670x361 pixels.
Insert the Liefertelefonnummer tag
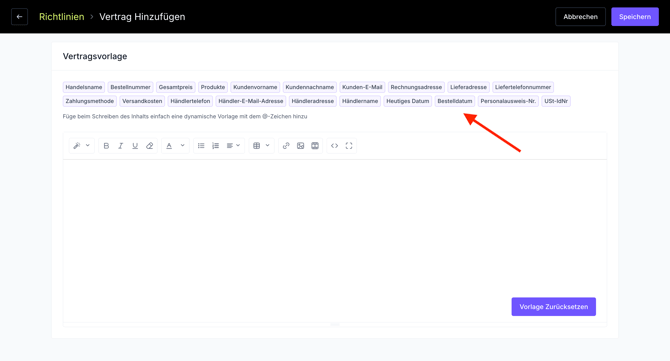[523, 87]
